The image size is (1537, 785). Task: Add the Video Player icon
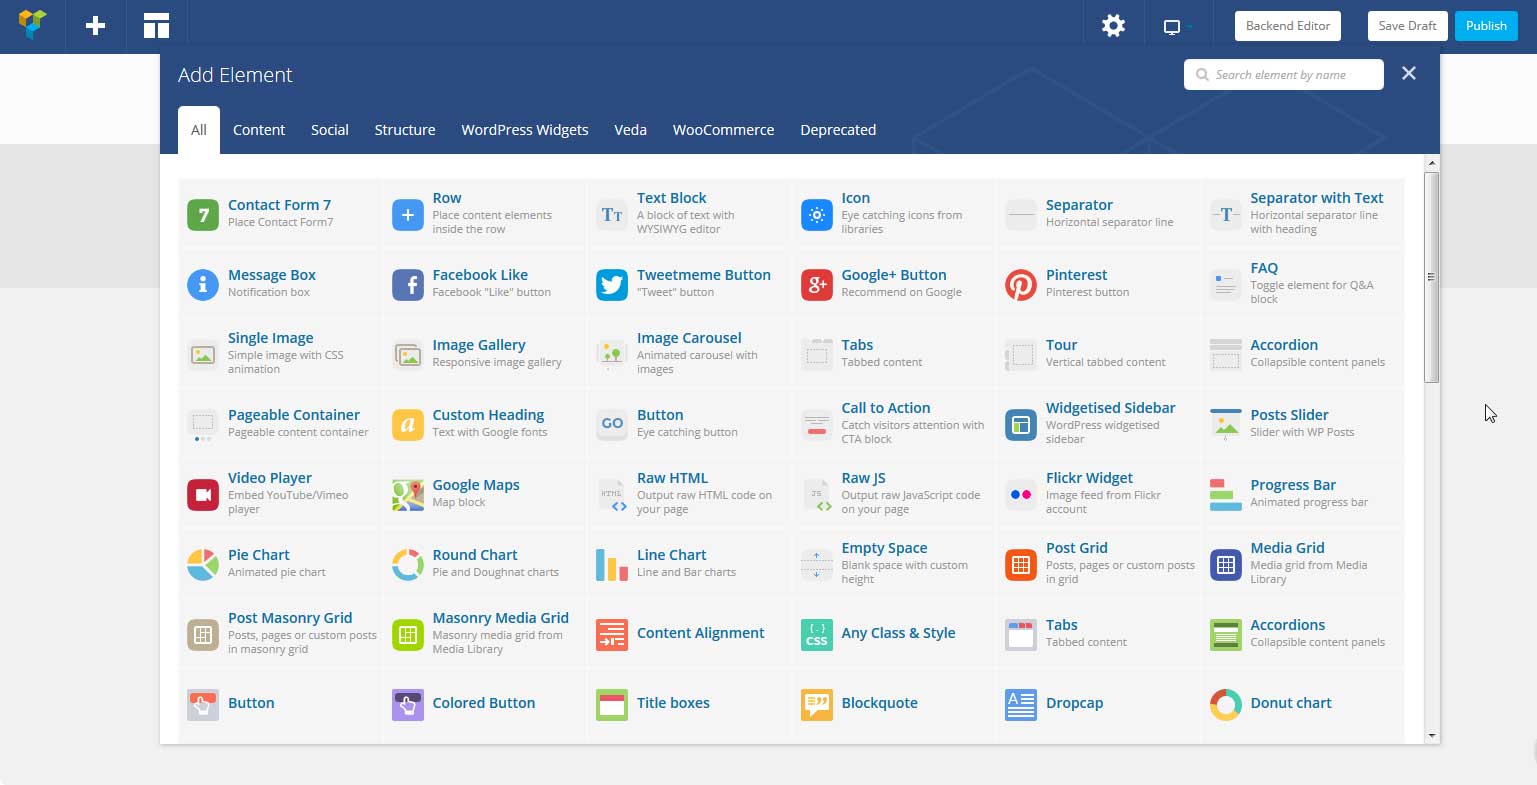(203, 494)
